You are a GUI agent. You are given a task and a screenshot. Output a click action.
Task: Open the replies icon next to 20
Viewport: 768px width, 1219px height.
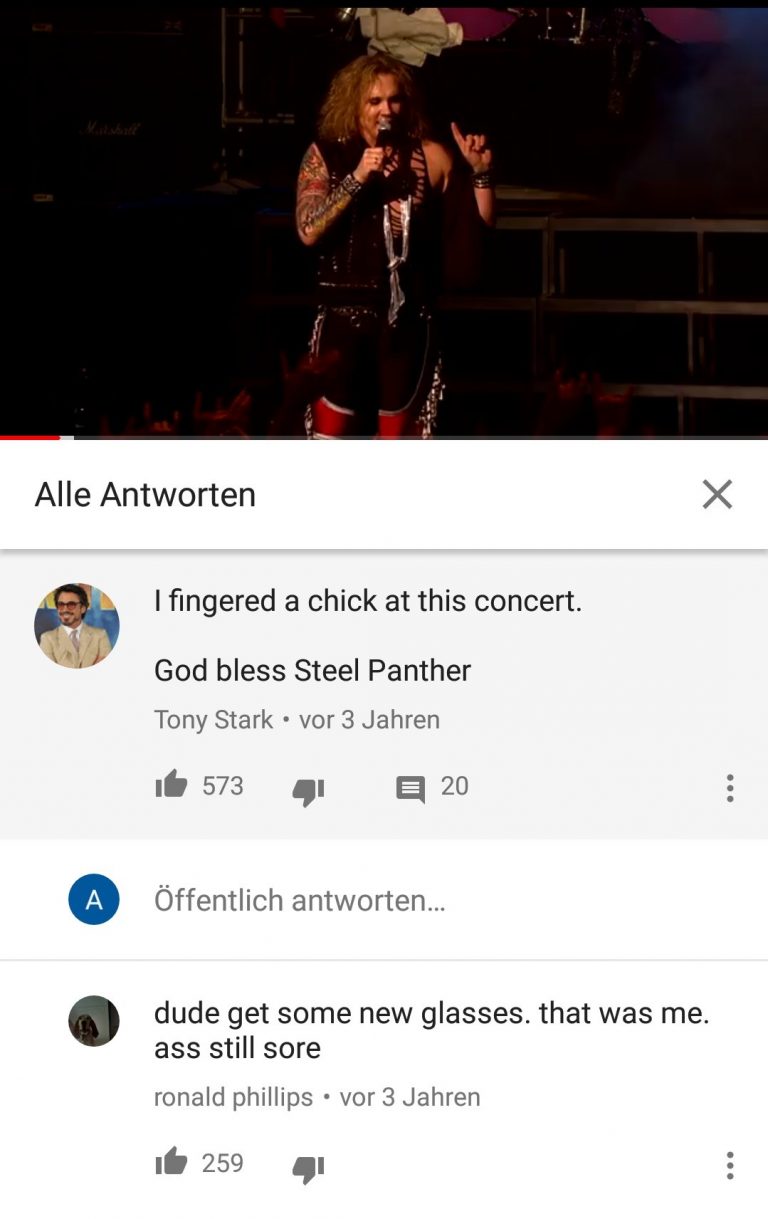(410, 789)
